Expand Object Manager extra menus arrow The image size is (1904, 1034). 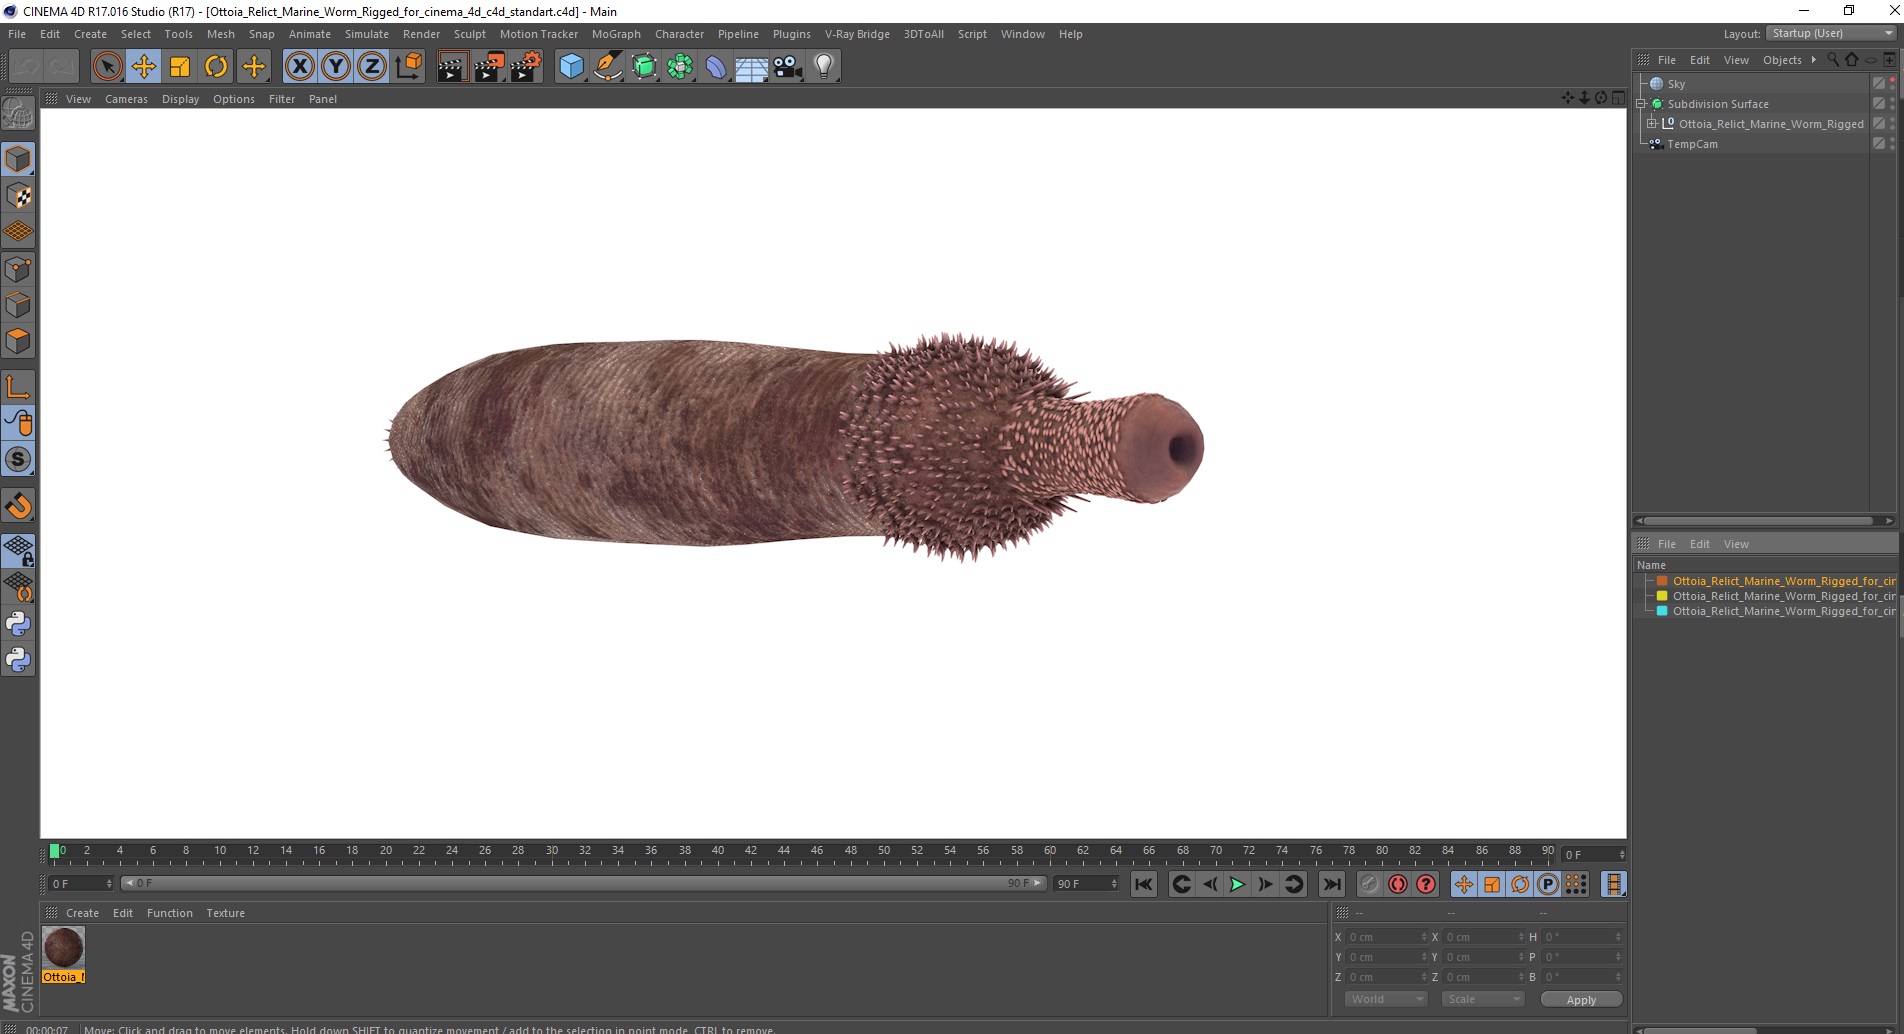pyautogui.click(x=1813, y=60)
